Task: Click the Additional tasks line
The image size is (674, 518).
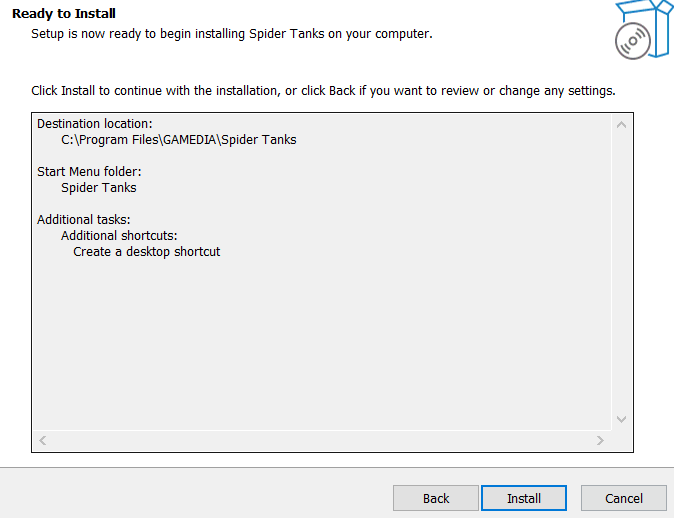Action: pos(83,220)
